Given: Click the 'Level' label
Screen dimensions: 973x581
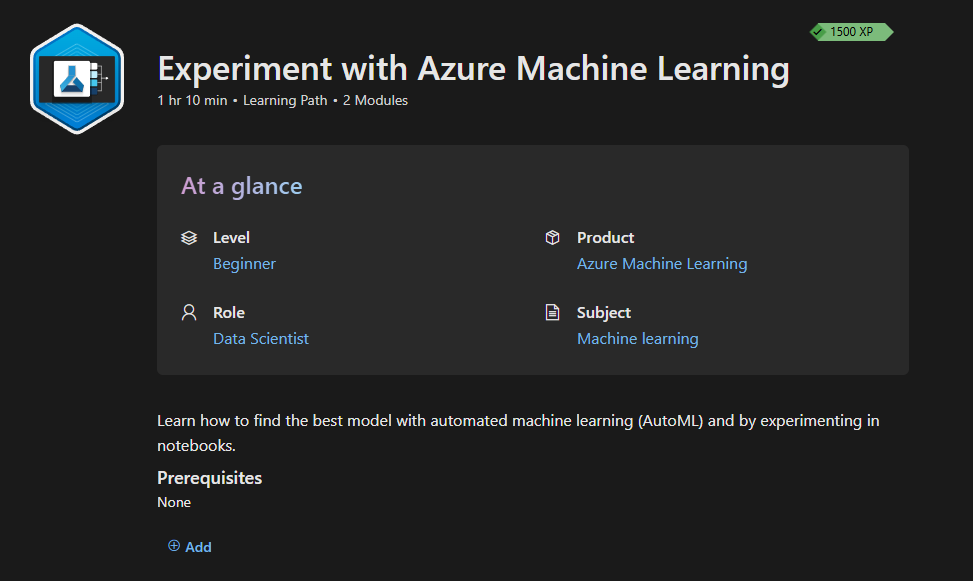Looking at the screenshot, I should coord(231,238).
